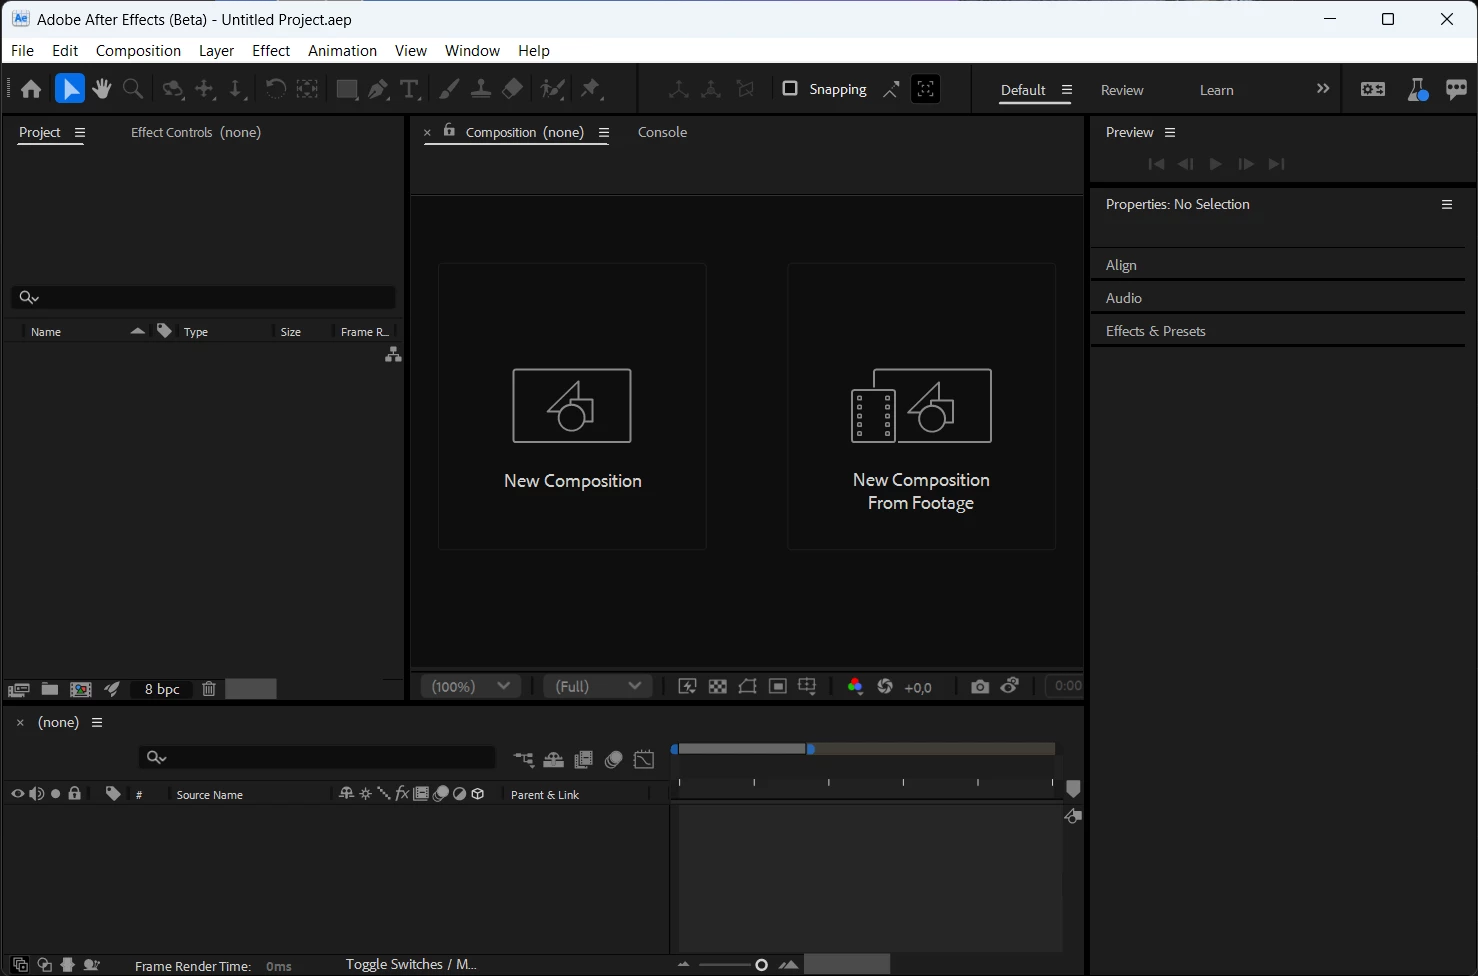Viewport: 1478px width, 976px height.
Task: Select the Puppet Pin tool
Action: coord(591,89)
